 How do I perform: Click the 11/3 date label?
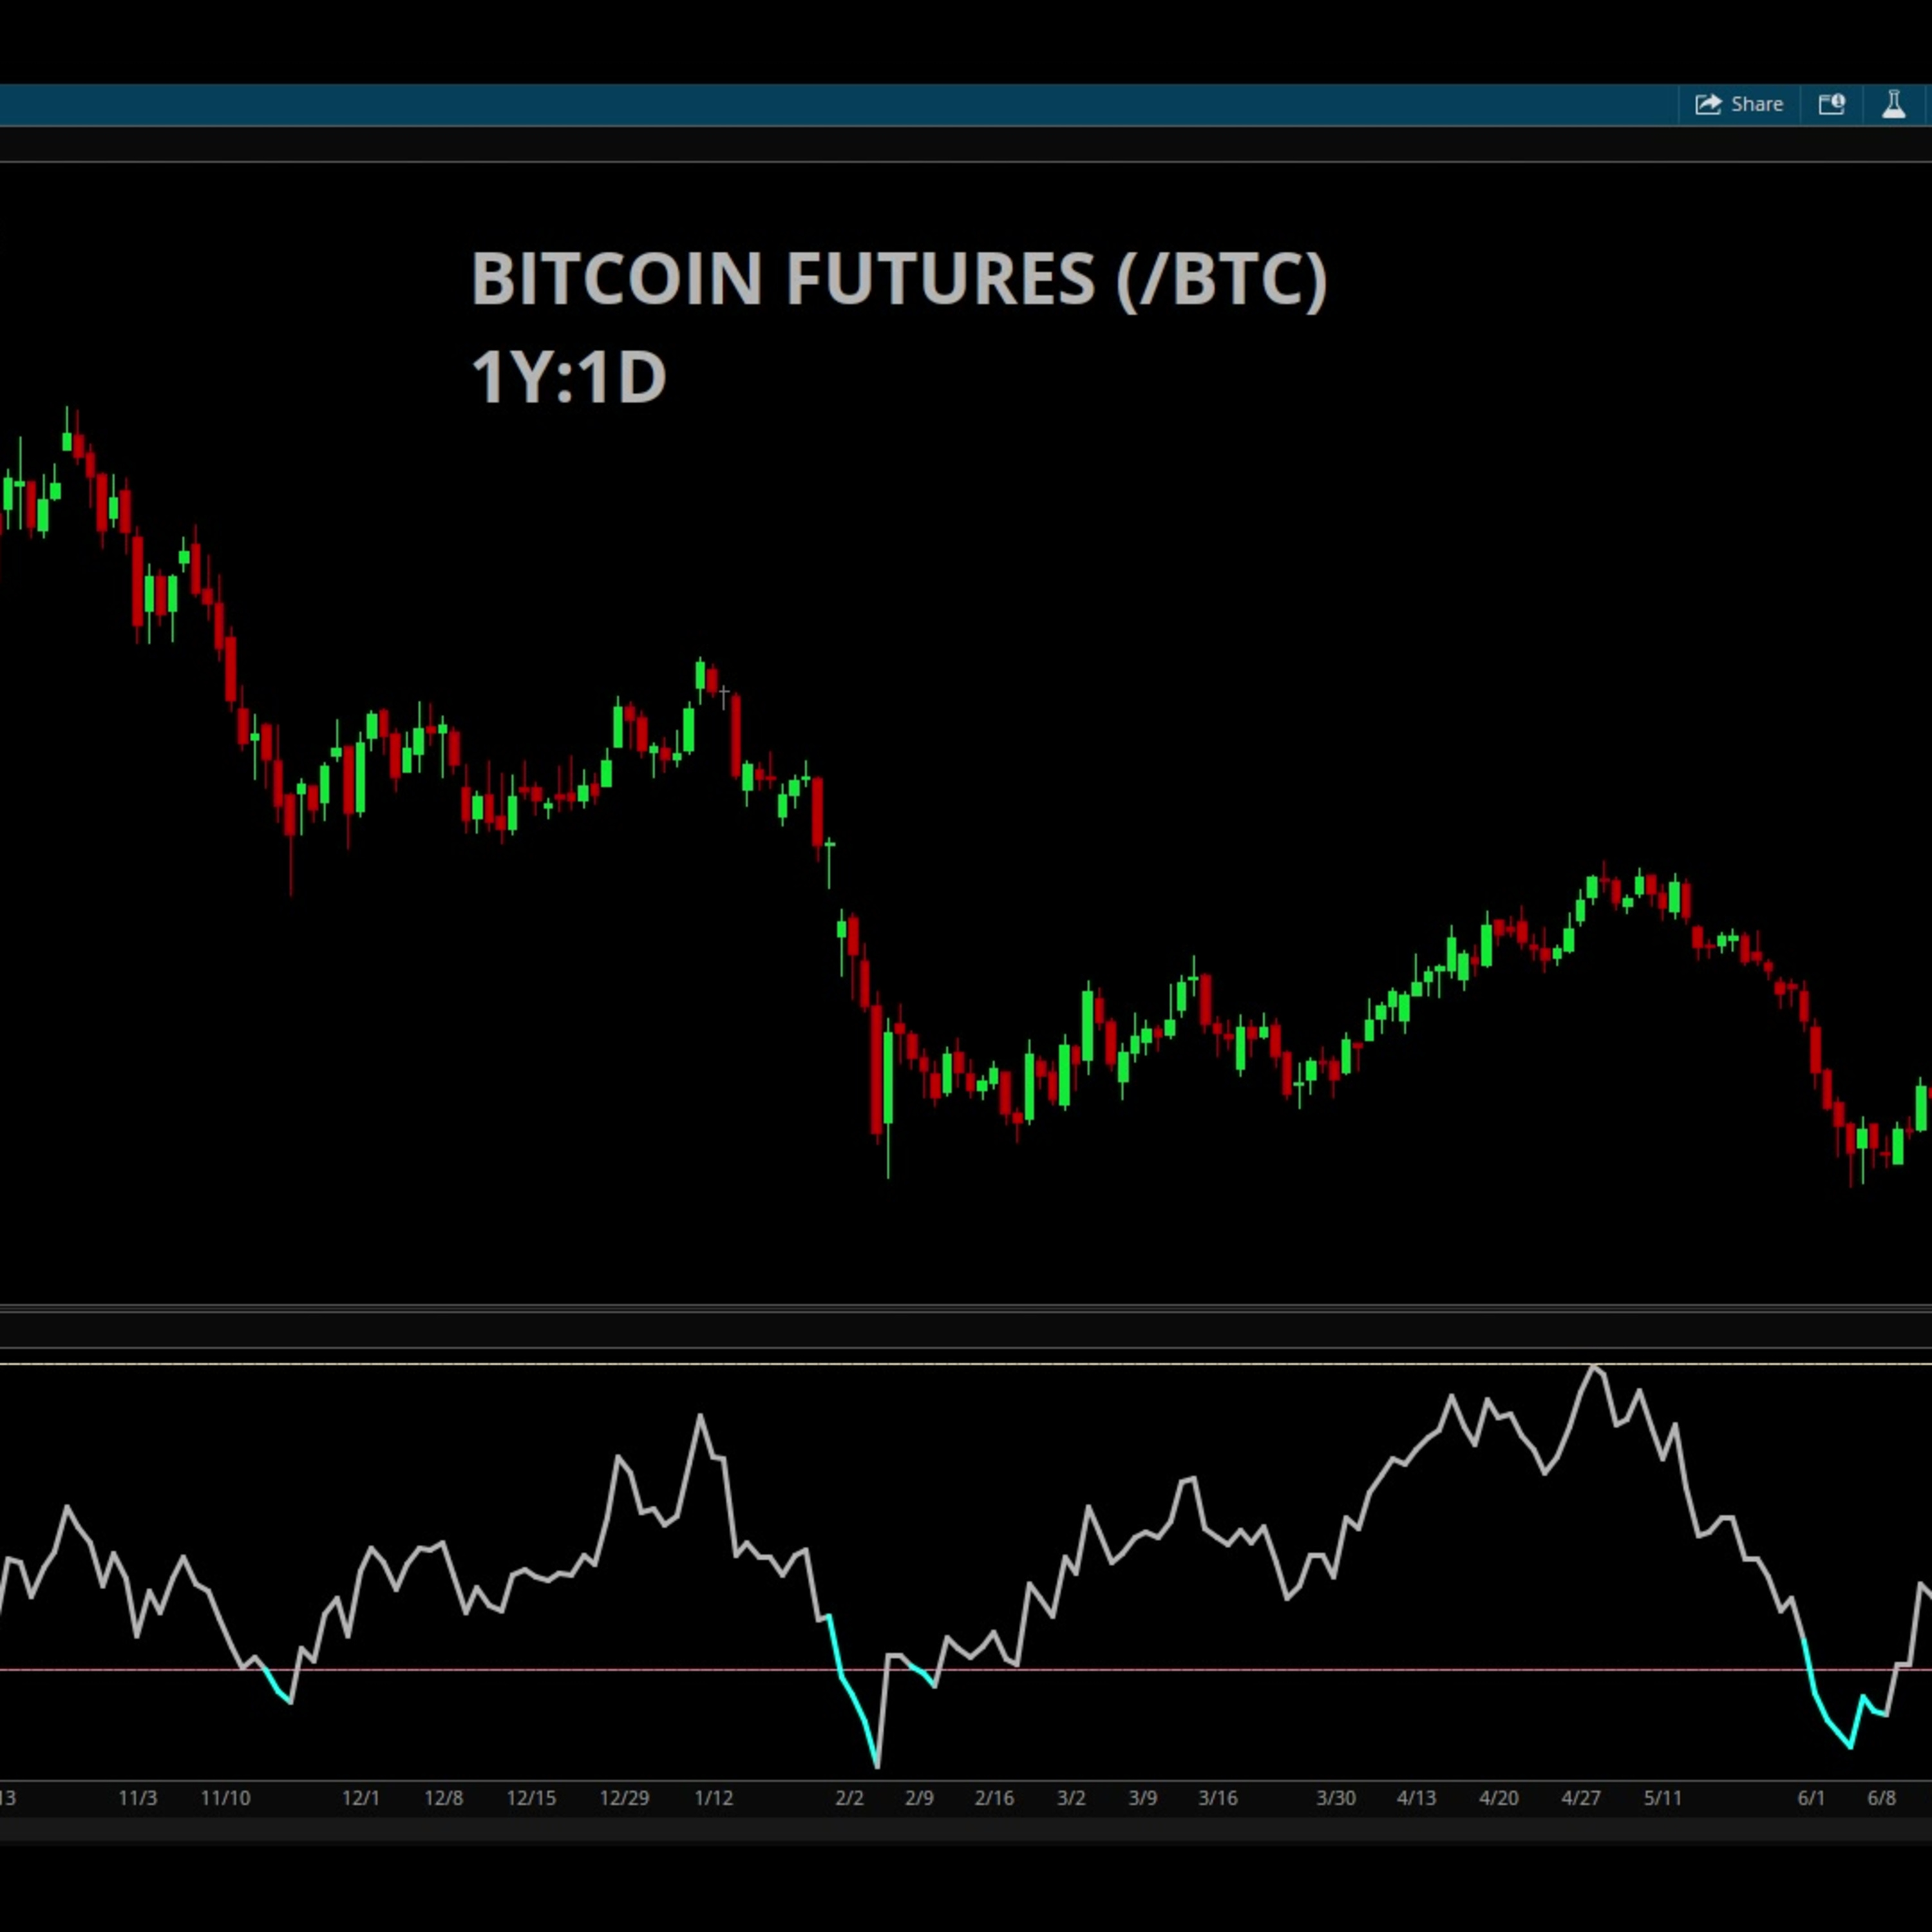[x=138, y=1798]
